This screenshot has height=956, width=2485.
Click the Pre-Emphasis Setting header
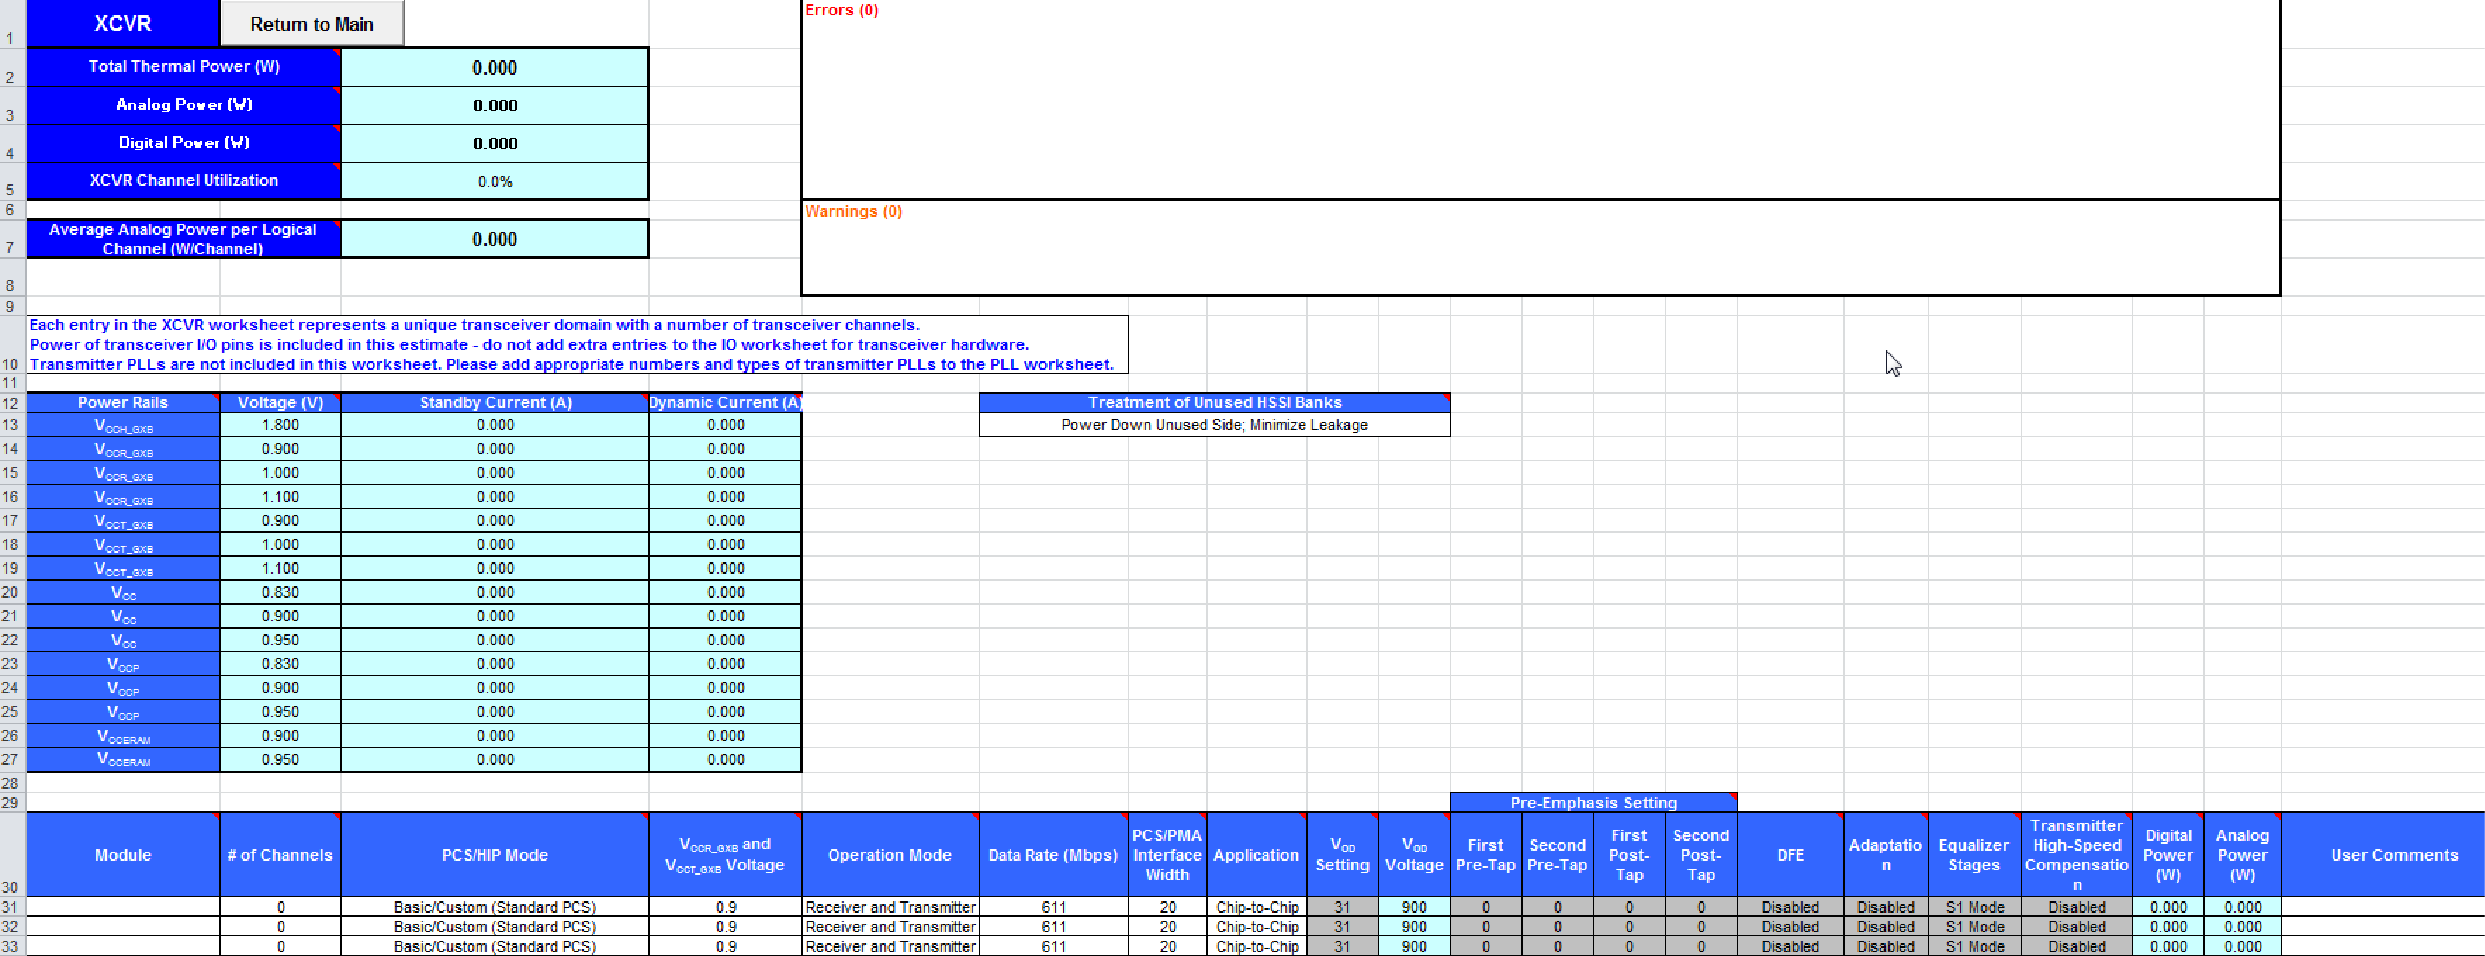(x=1593, y=802)
